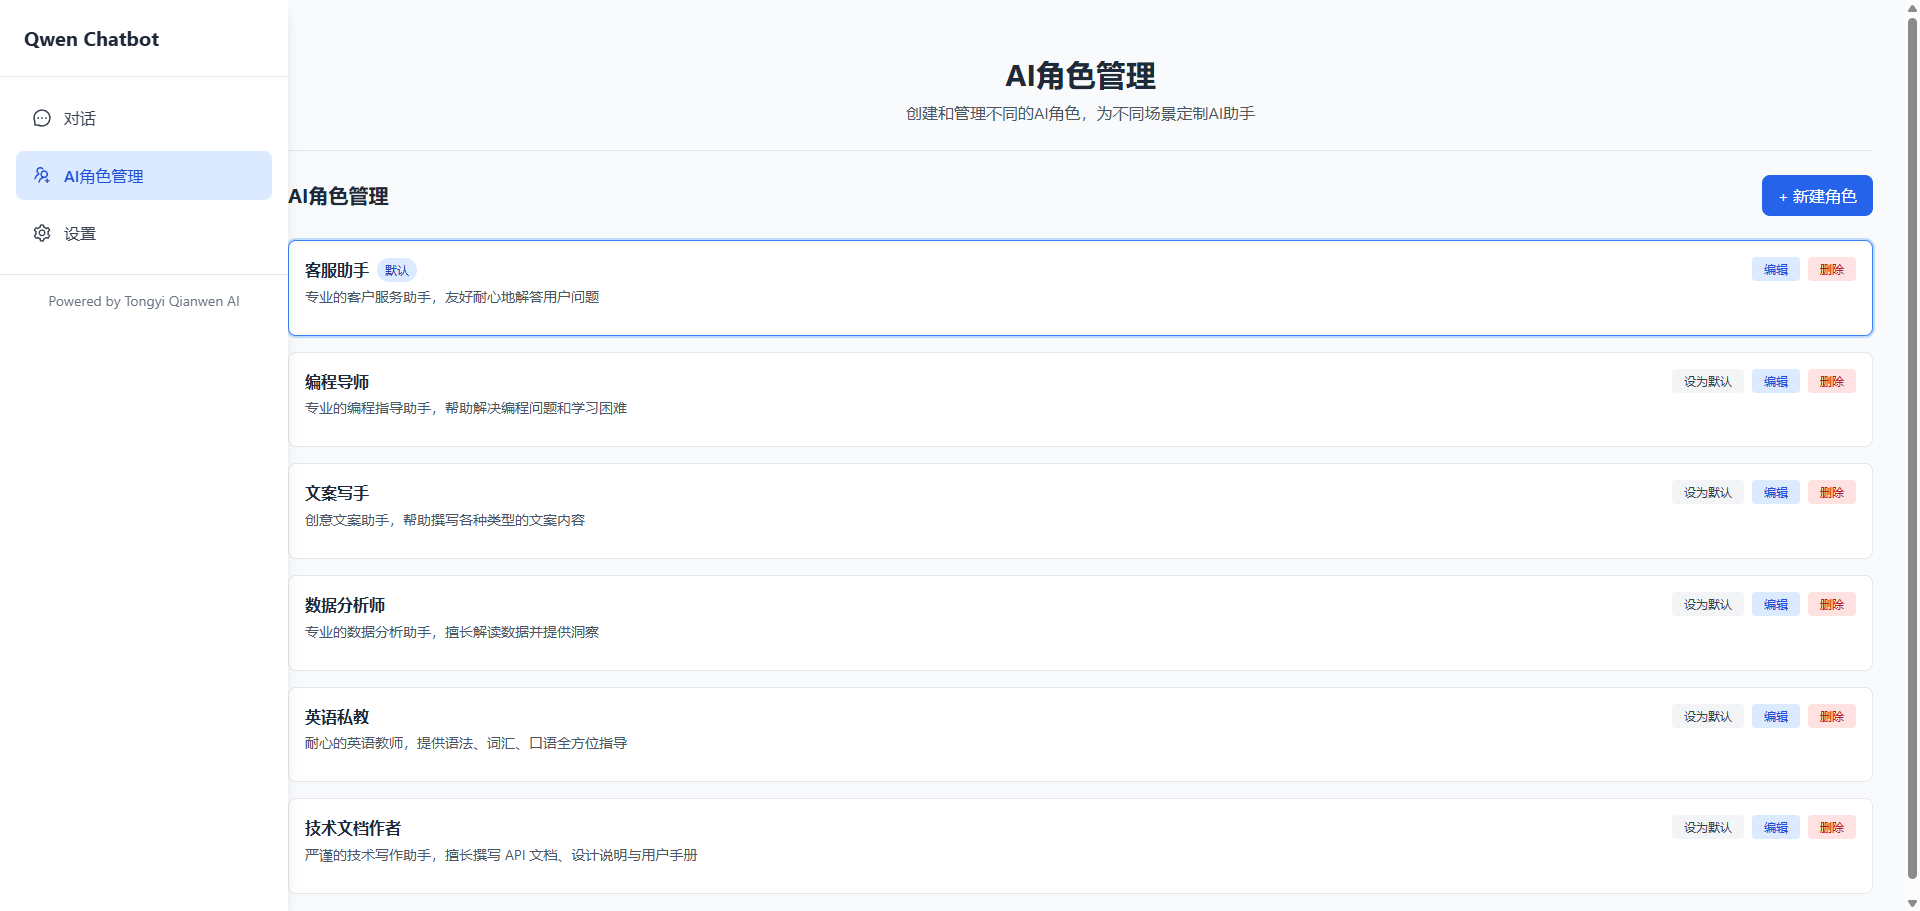Click the gear icon beside 设置
The height and width of the screenshot is (911, 1920).
click(x=42, y=233)
